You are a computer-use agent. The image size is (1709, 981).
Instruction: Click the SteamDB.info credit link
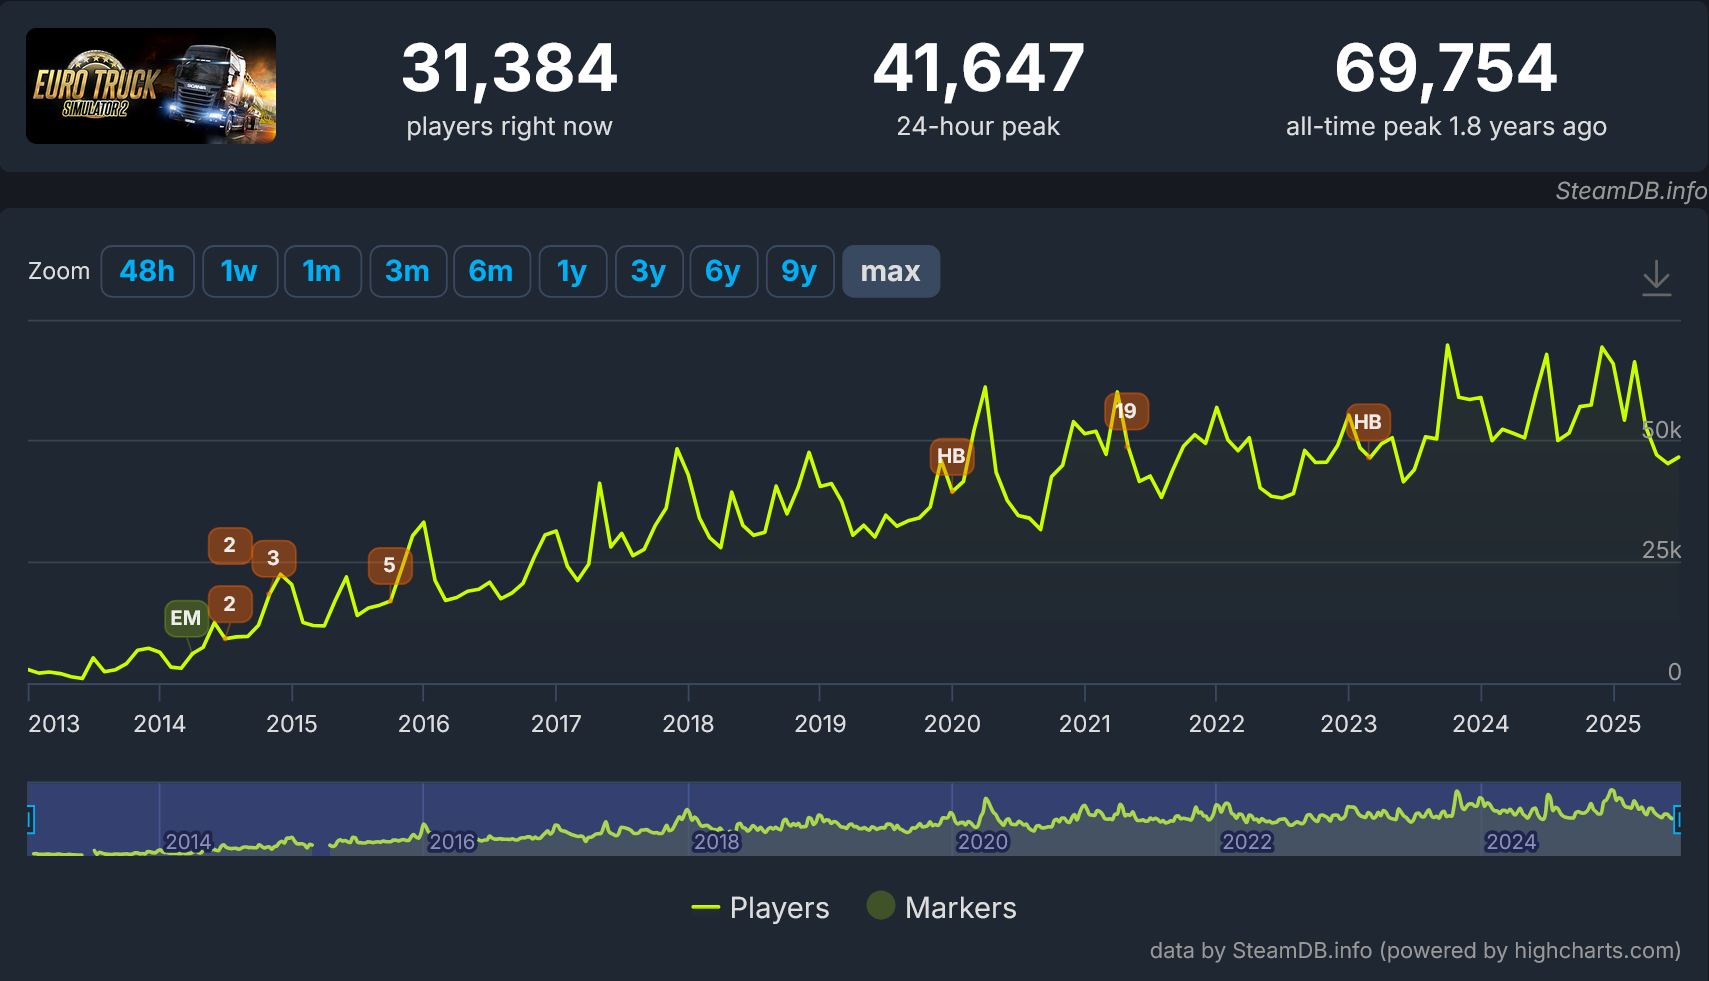1631,190
